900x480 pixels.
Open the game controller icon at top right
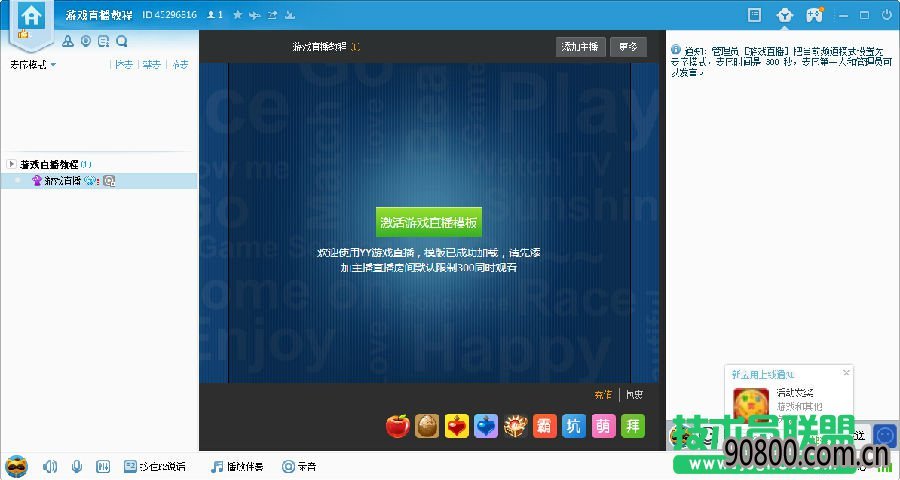[814, 15]
